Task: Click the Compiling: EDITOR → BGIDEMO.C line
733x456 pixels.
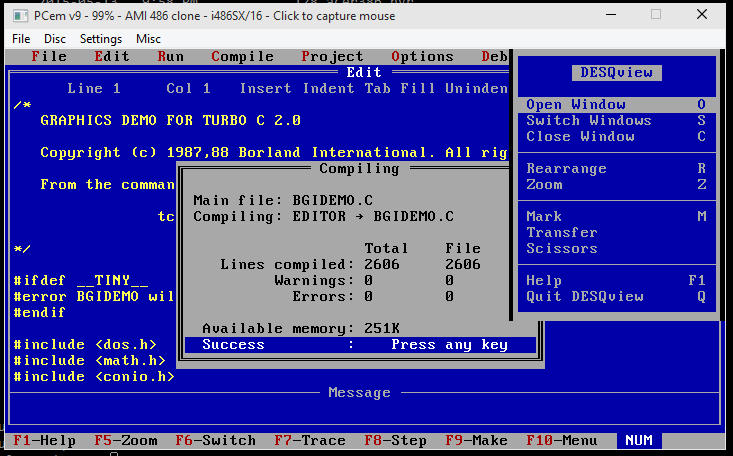Action: point(323,217)
